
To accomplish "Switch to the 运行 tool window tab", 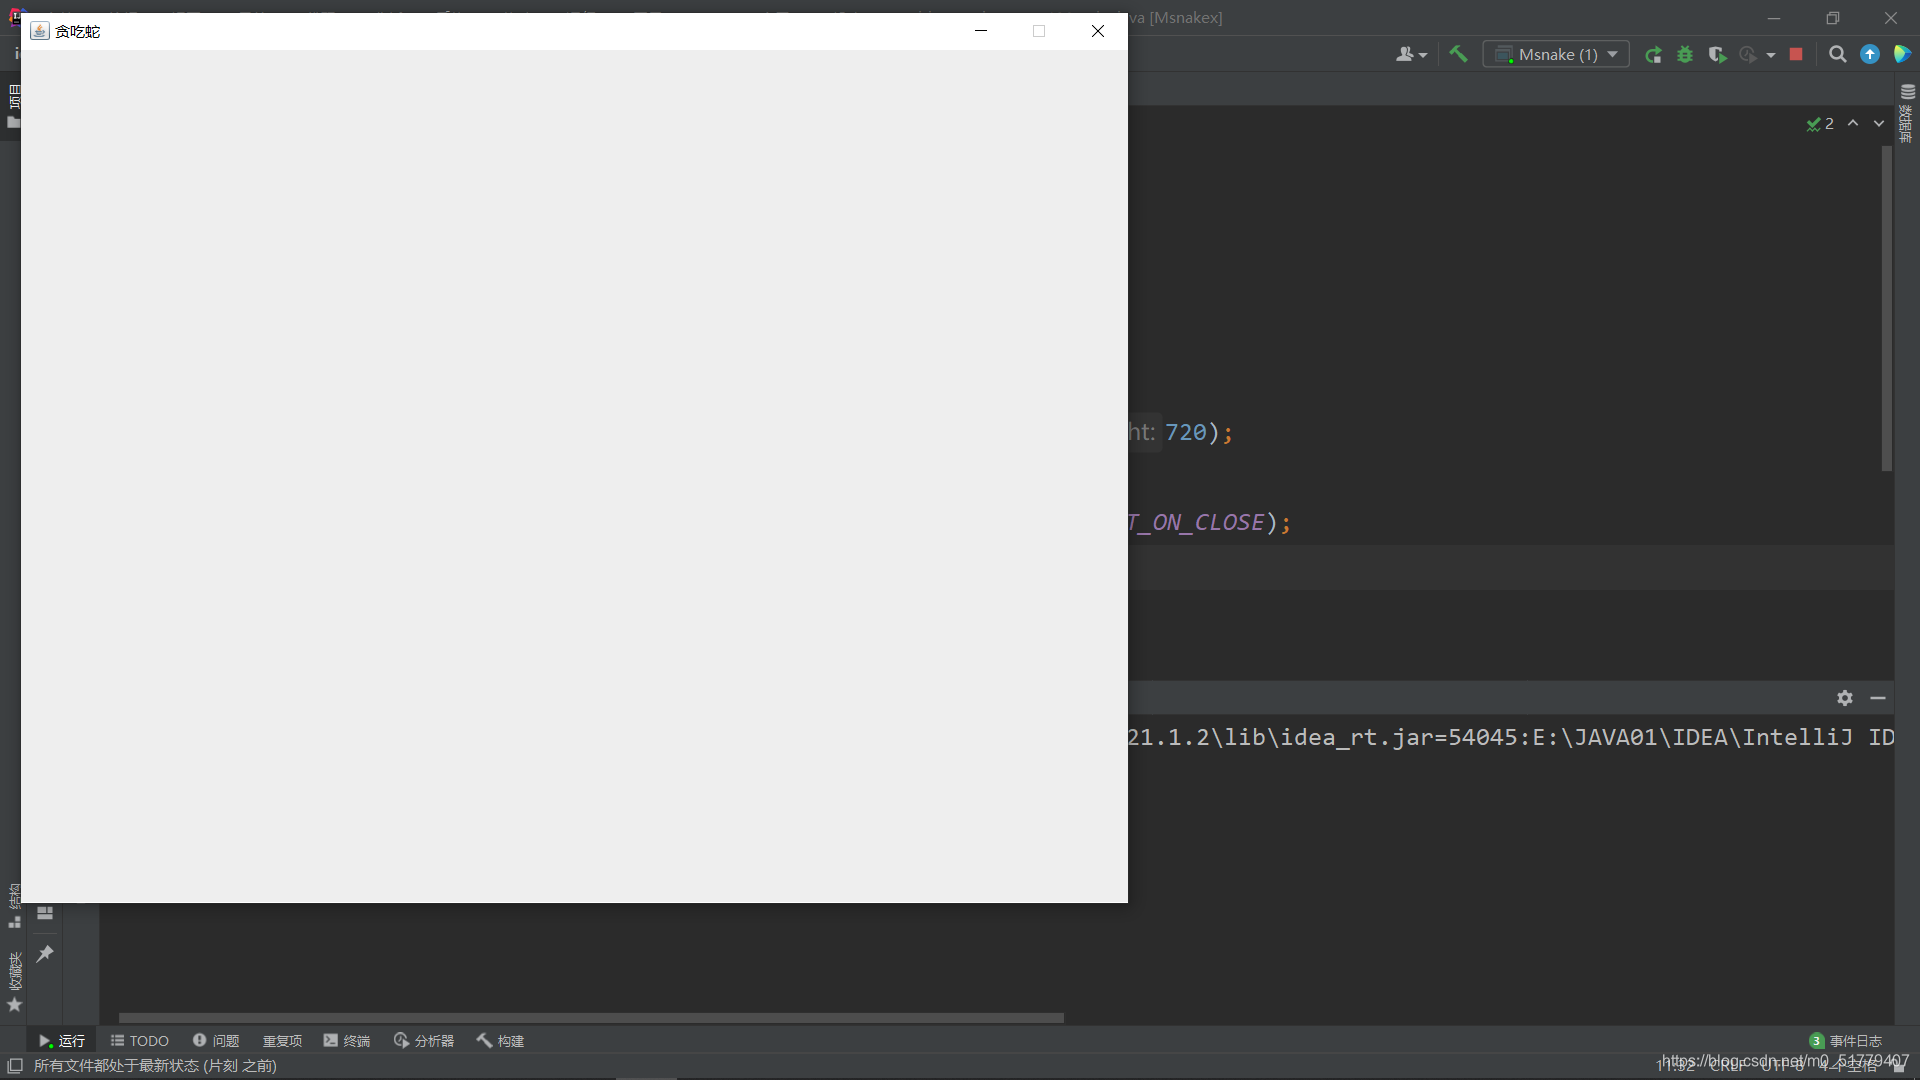I will 62,1041.
